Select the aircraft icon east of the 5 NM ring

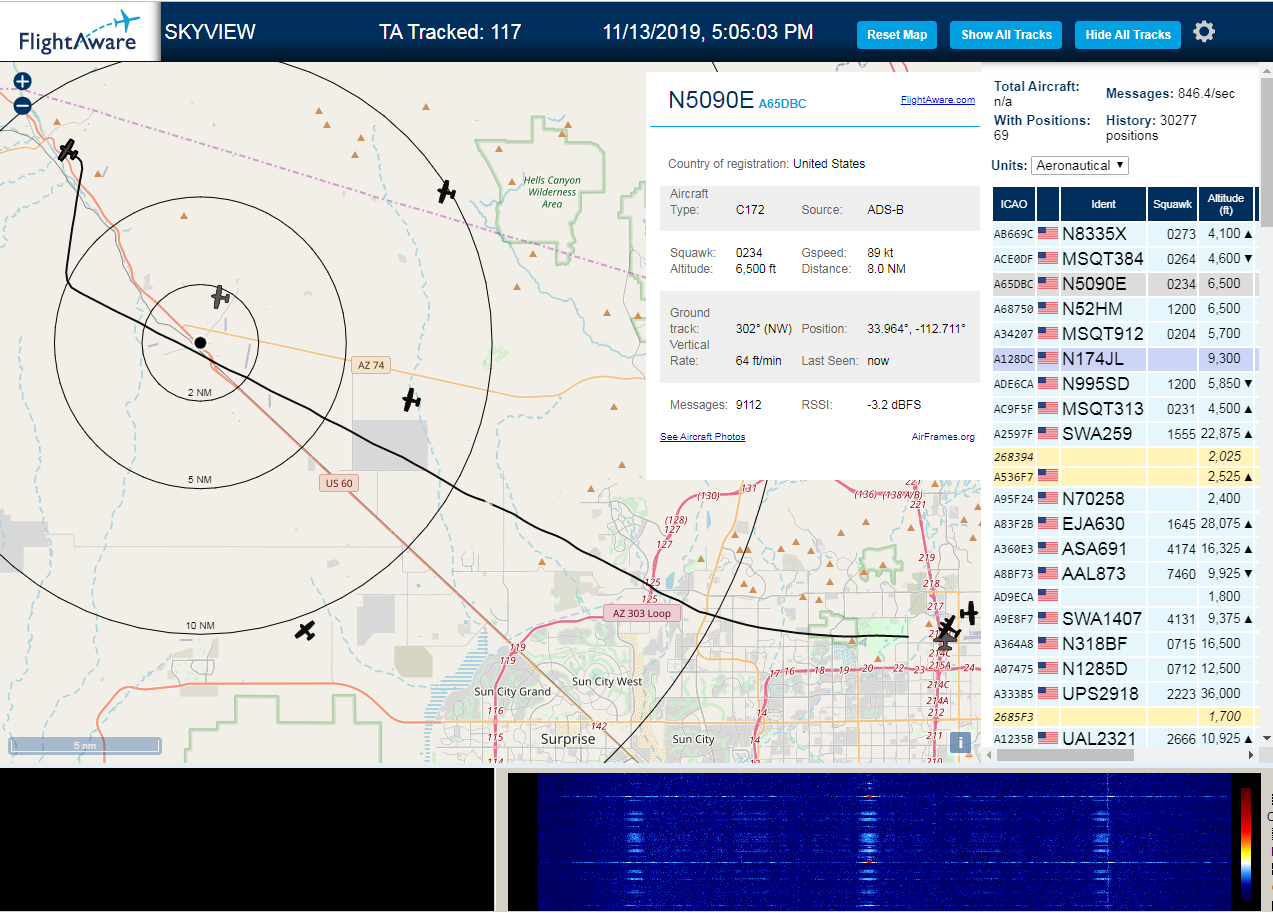(x=410, y=400)
